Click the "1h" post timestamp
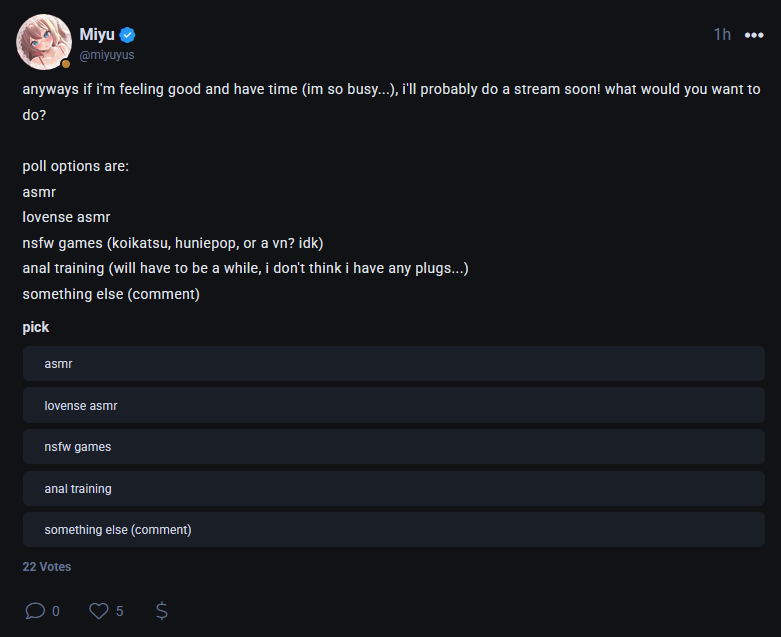This screenshot has height=637, width=781. click(722, 35)
